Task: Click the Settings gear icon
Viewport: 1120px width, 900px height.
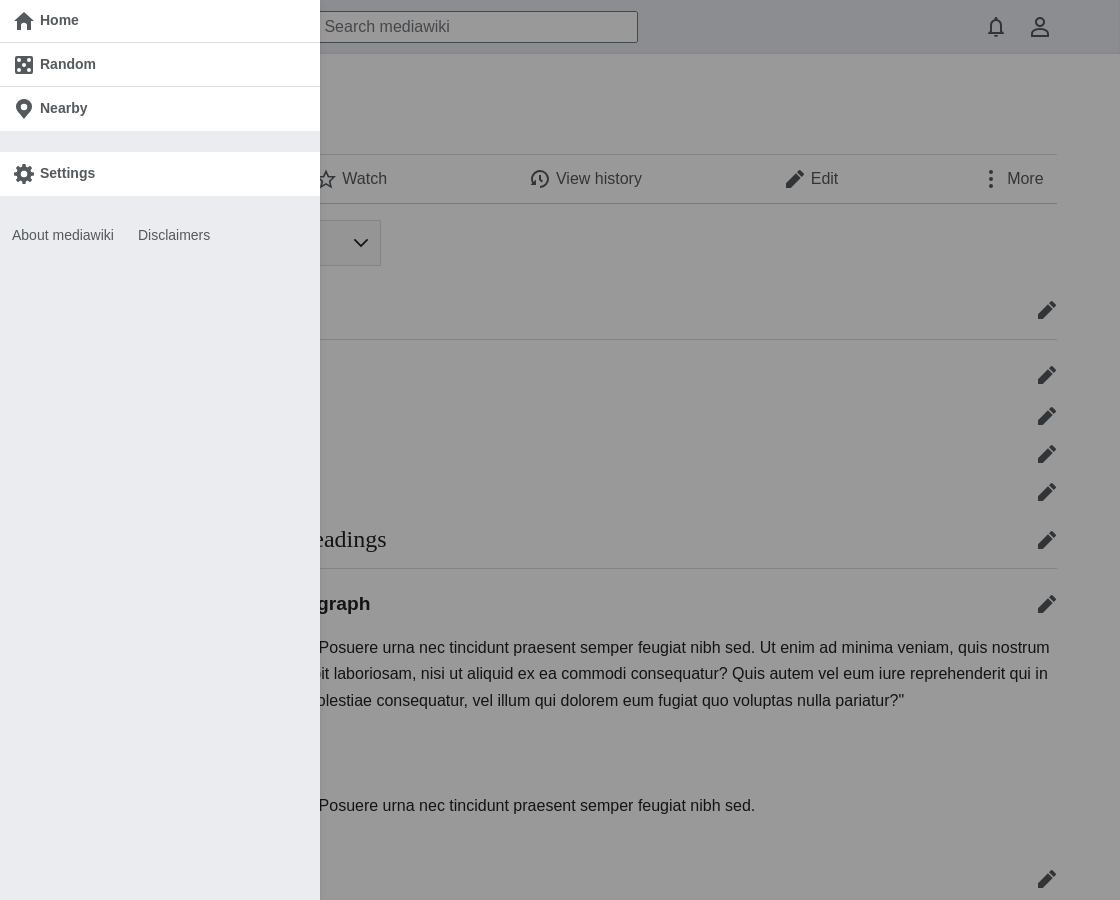Action: point(24,174)
